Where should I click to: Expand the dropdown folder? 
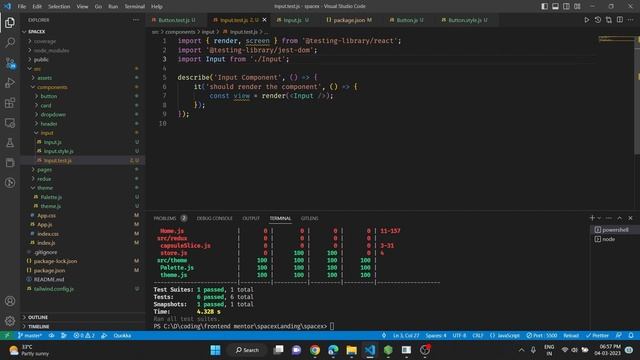pos(83,115)
